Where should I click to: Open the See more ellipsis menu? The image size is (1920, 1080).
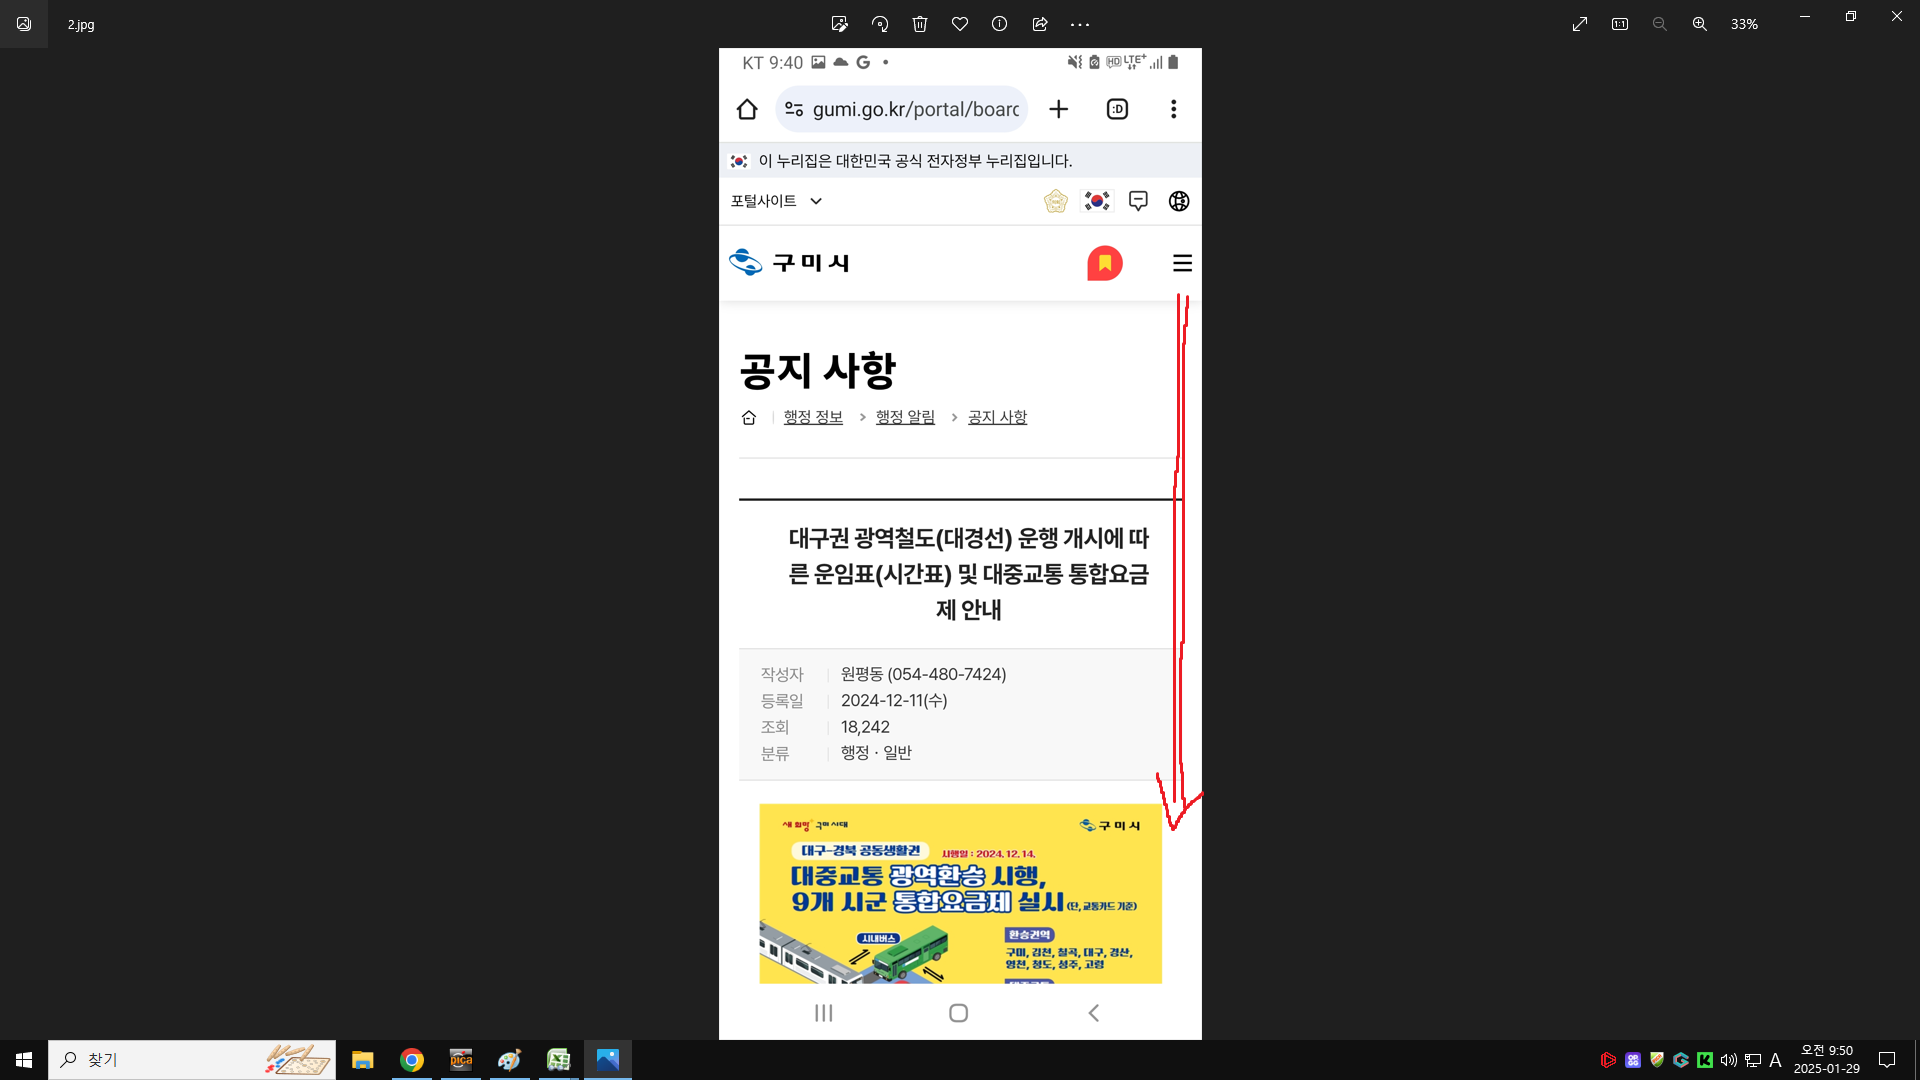[x=1080, y=24]
